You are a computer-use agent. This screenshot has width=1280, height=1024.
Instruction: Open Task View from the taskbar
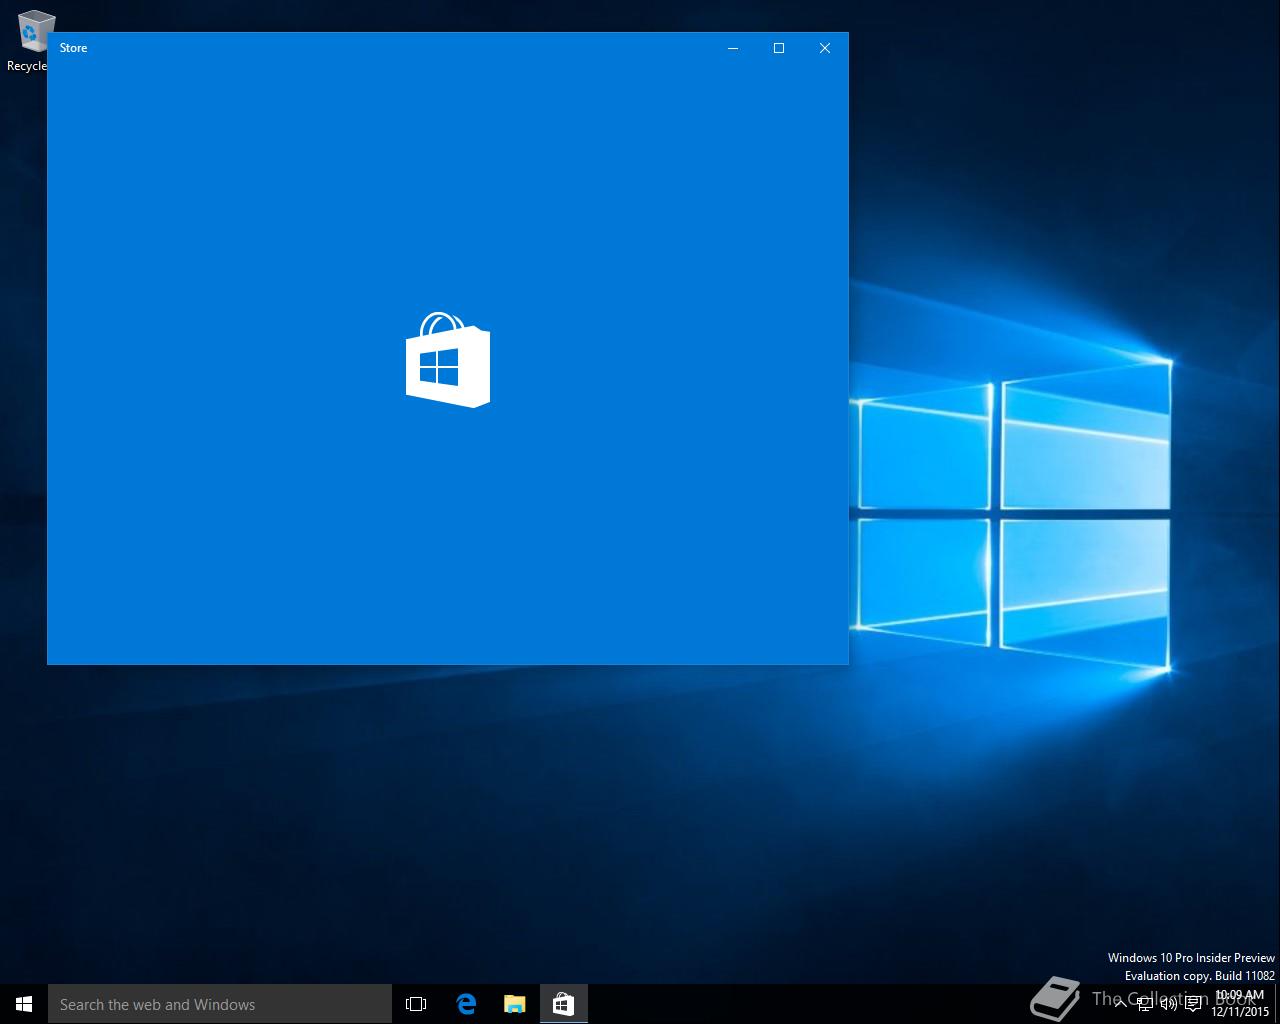[x=416, y=1004]
